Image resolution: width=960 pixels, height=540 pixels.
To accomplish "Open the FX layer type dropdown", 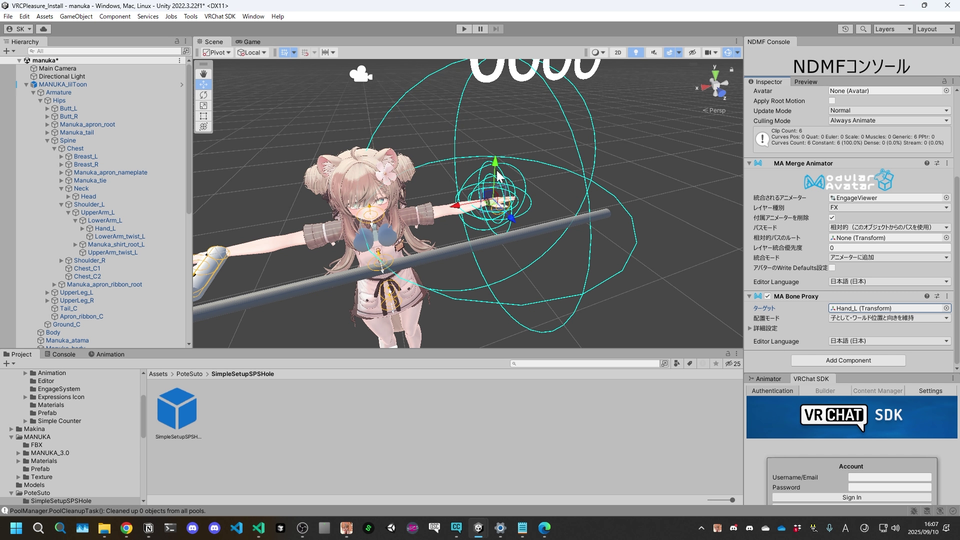I will pos(889,208).
